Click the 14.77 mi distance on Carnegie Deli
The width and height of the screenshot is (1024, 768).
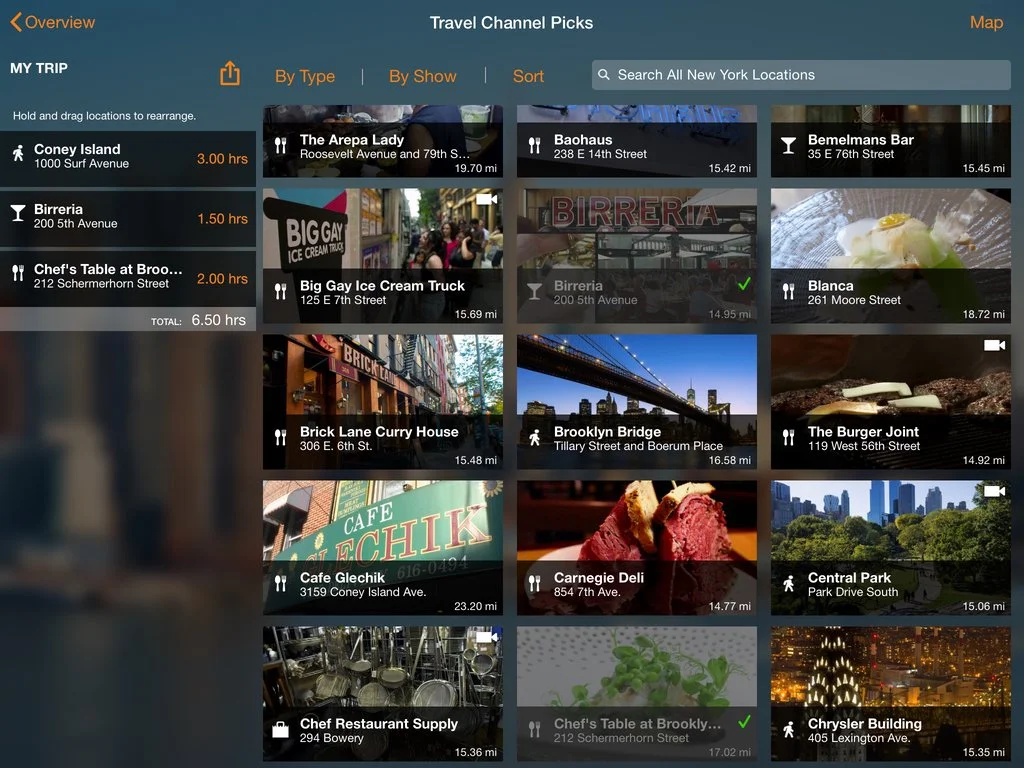pyautogui.click(x=729, y=606)
